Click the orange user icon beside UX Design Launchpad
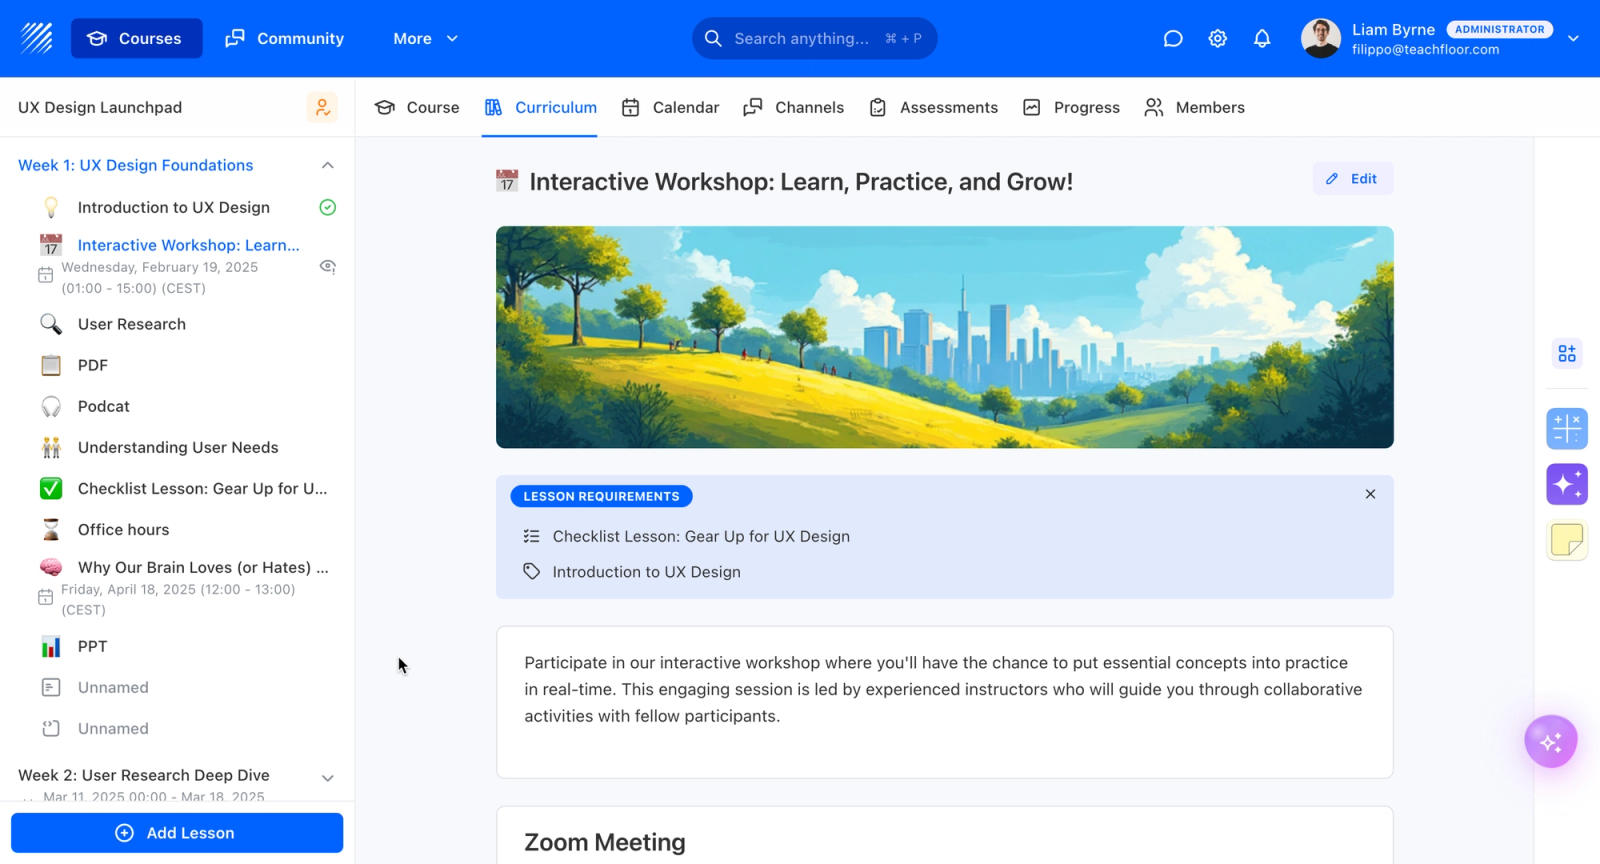The height and width of the screenshot is (864, 1600). click(322, 107)
